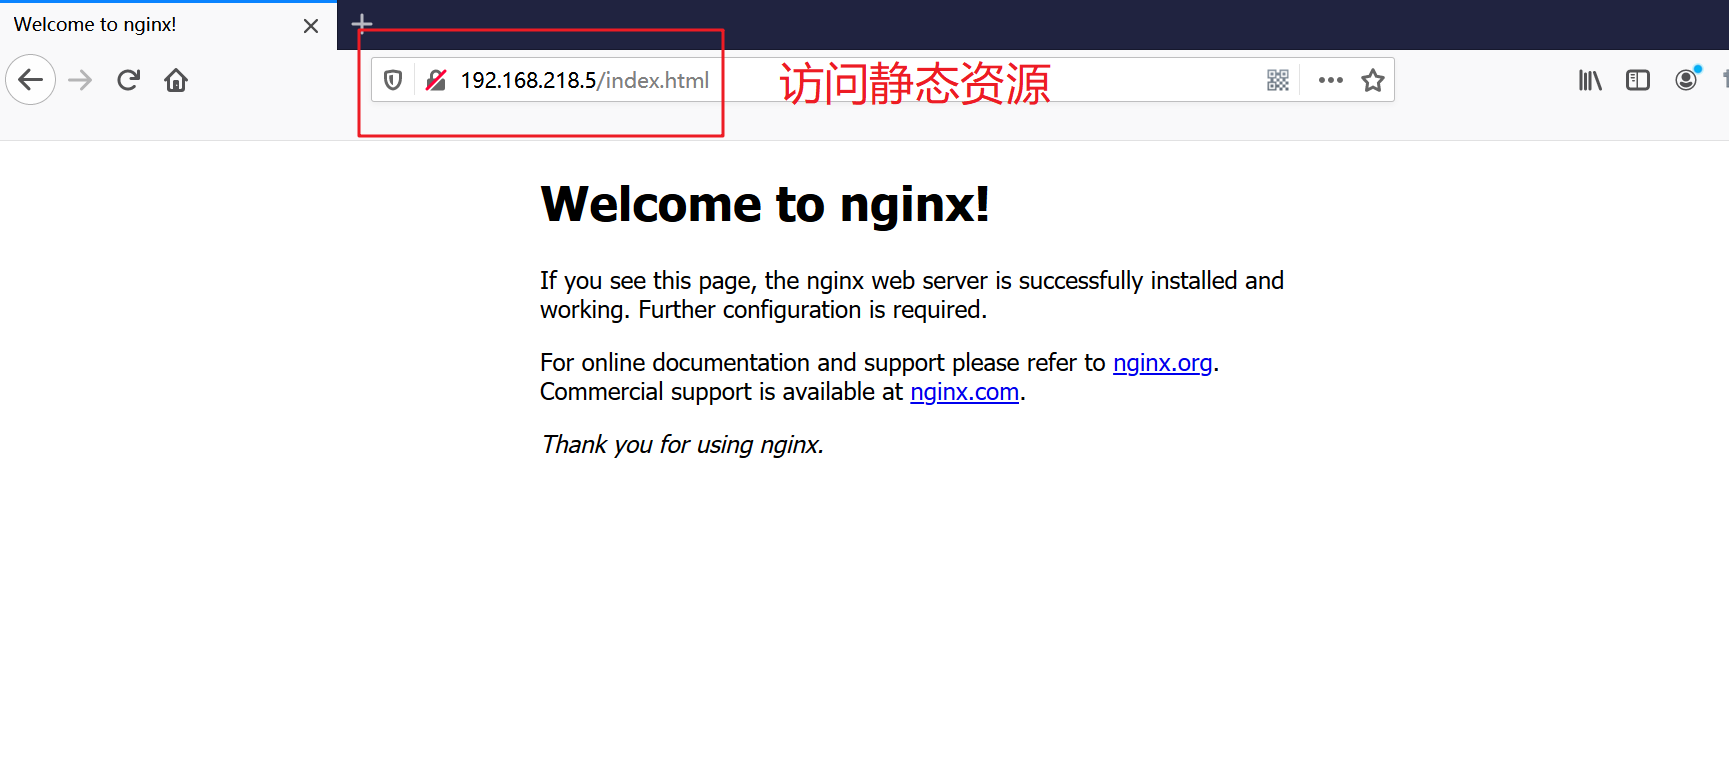Open the browser home page
1729x771 pixels.
click(x=176, y=80)
